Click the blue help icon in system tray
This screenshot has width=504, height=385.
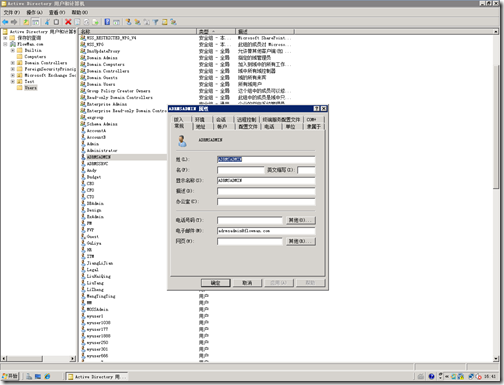click(x=431, y=376)
